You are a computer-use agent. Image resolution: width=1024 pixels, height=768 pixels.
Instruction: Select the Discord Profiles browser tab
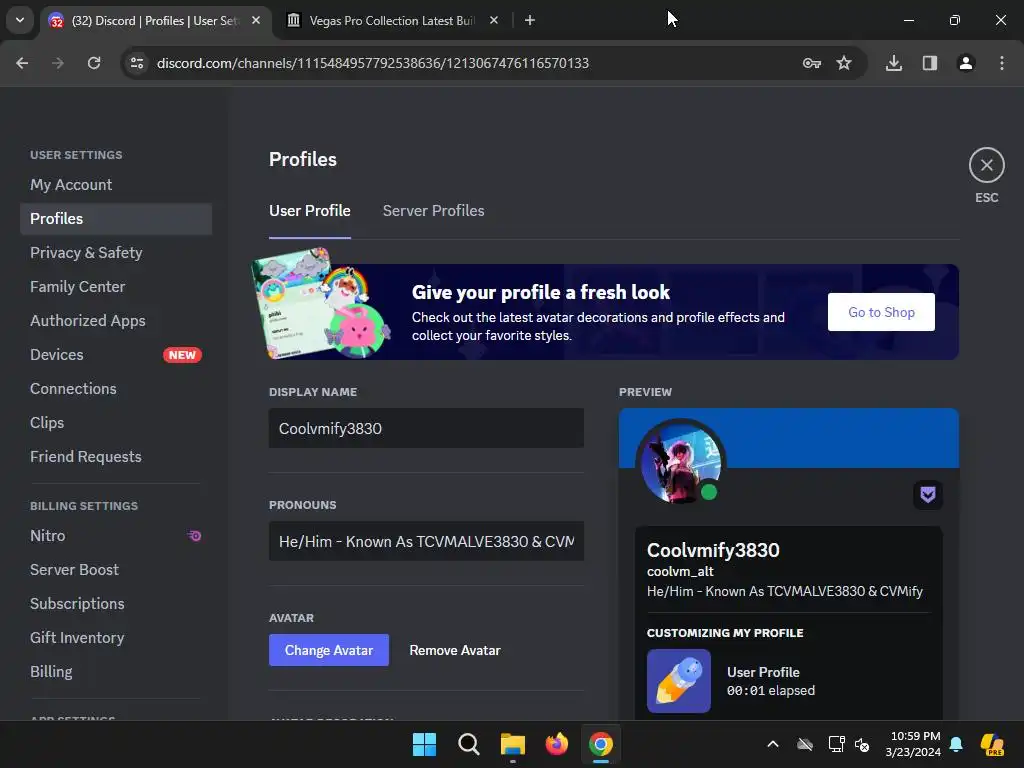coord(155,20)
